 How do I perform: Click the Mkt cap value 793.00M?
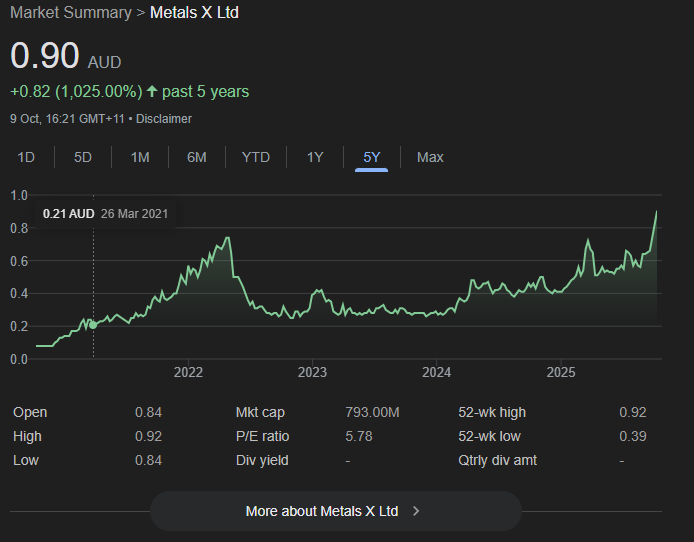pos(372,412)
